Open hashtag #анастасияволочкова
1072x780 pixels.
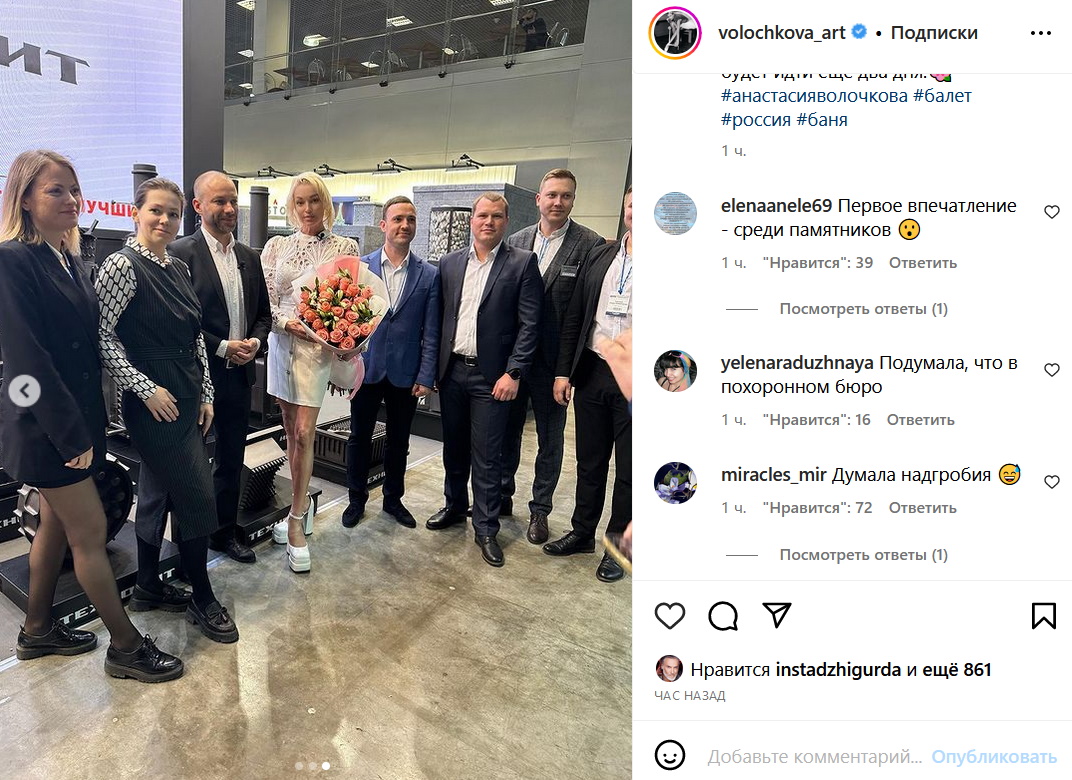[x=814, y=96]
